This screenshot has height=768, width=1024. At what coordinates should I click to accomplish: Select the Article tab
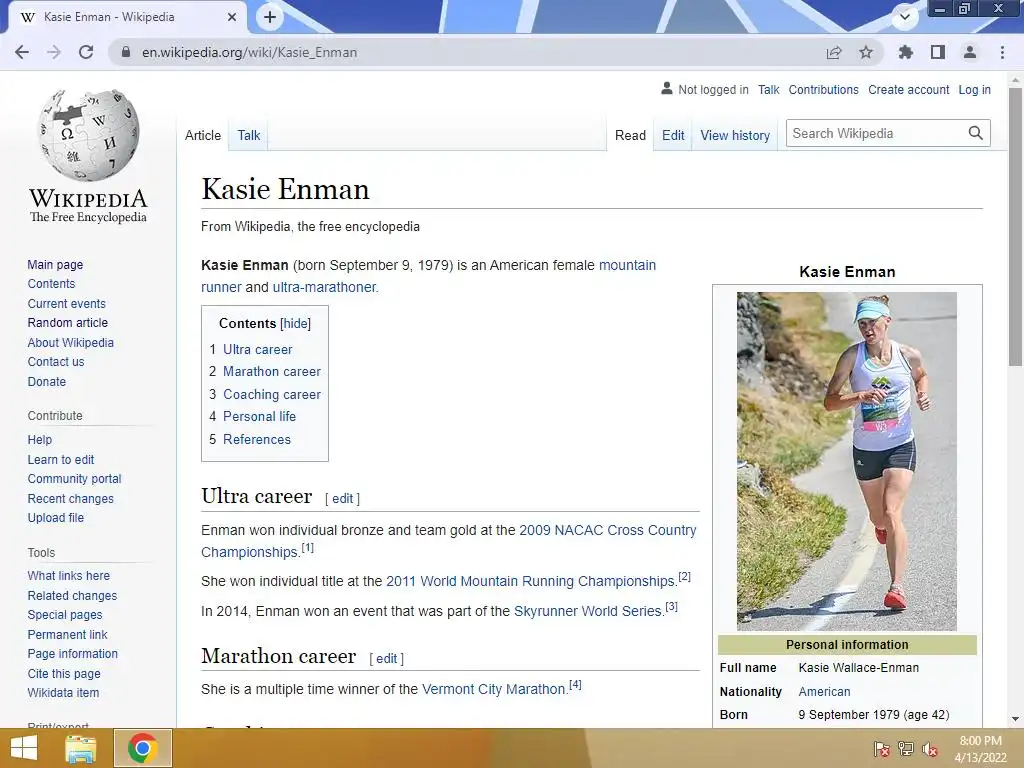[202, 135]
